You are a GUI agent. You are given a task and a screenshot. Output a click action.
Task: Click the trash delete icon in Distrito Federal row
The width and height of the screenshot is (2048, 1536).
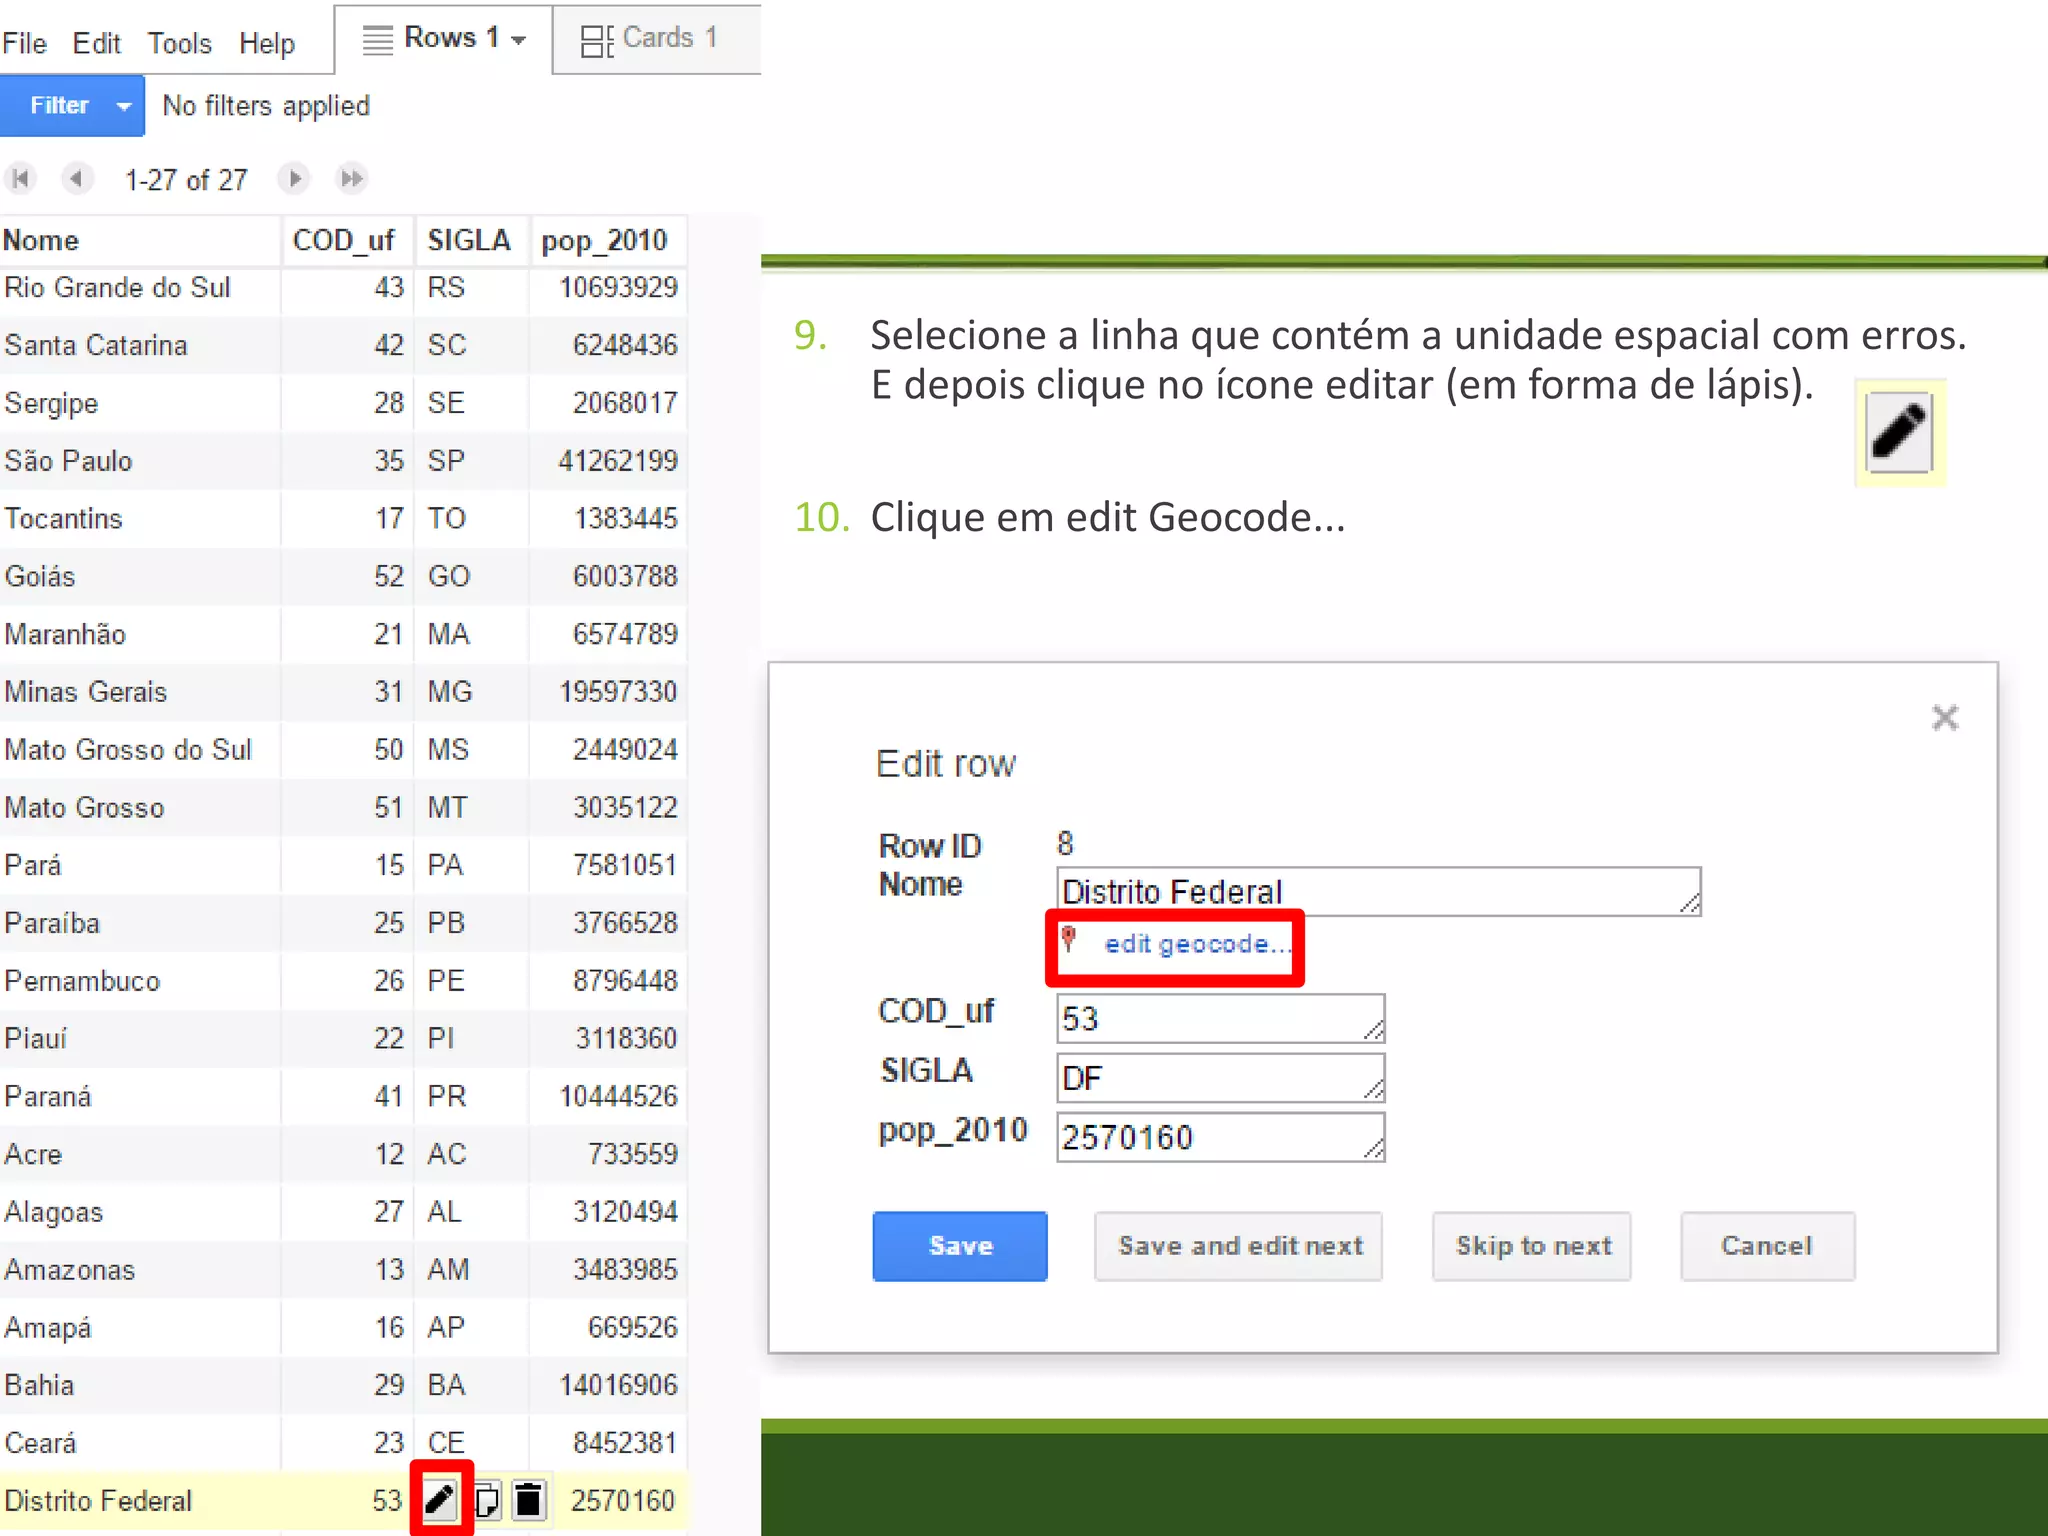click(528, 1500)
